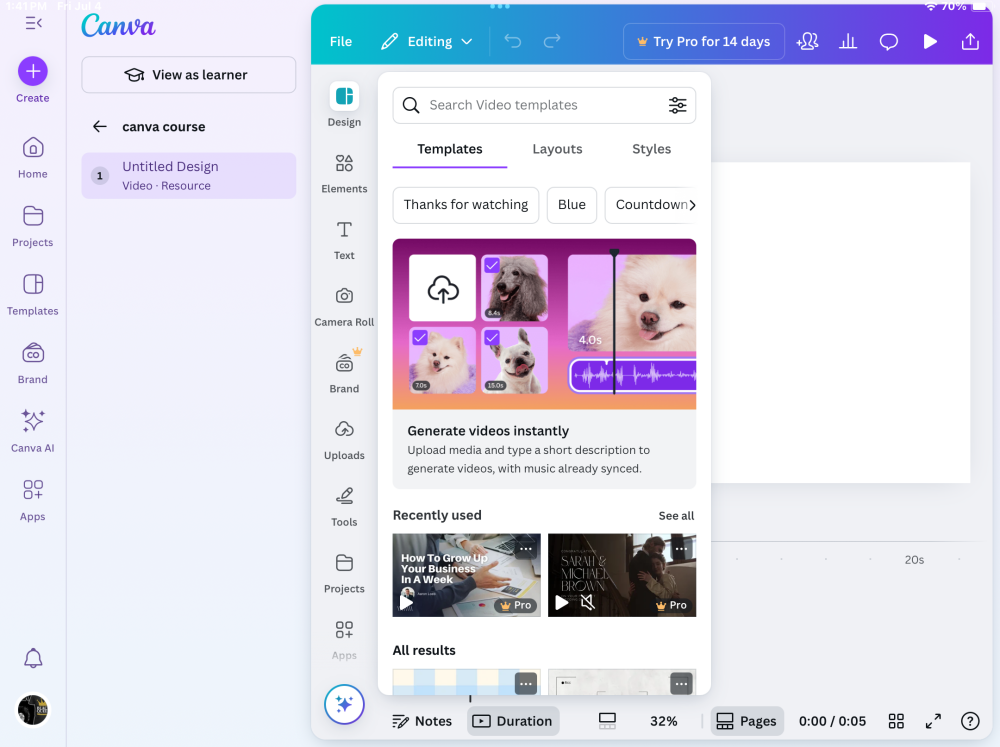Switch to the Layouts tab
This screenshot has height=747, width=1000.
click(557, 149)
